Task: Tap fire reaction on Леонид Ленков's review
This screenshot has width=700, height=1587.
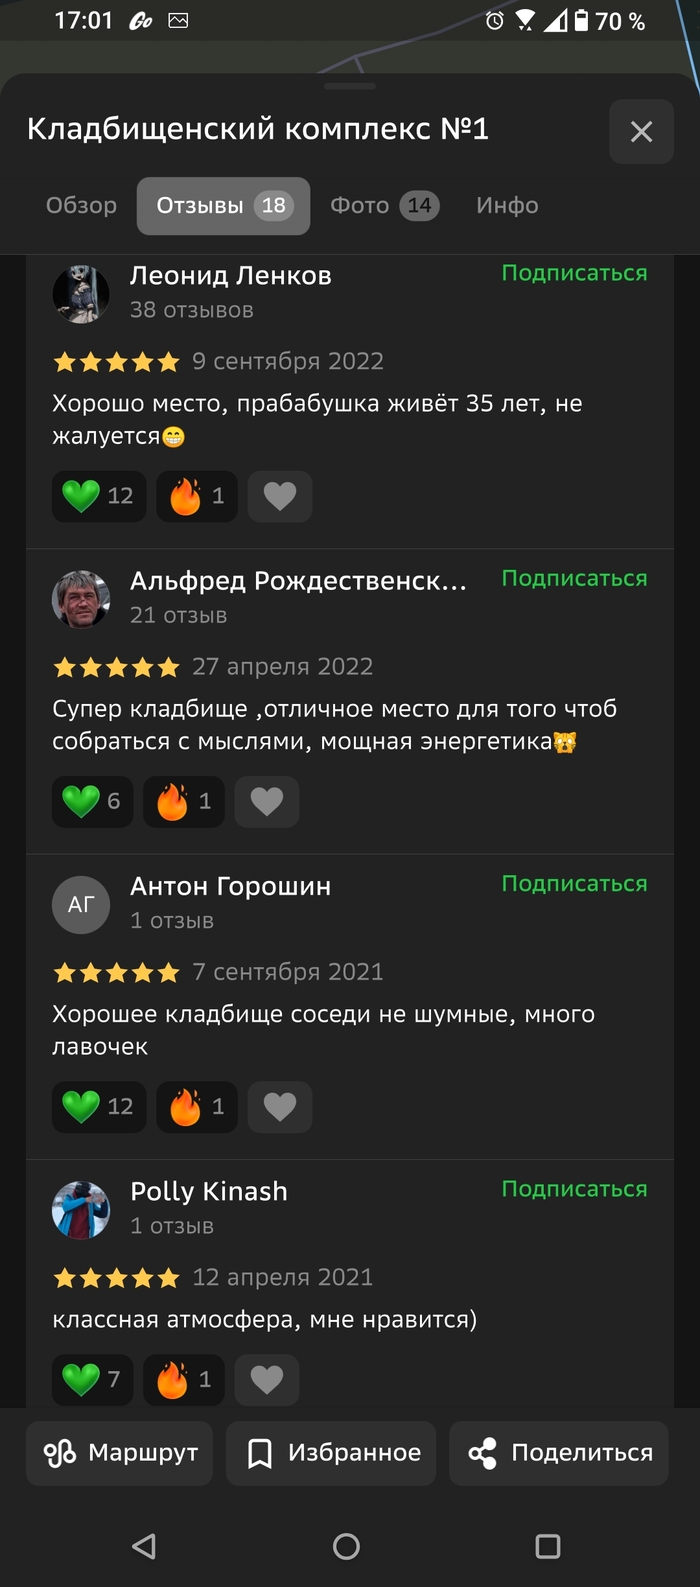Action: click(x=197, y=496)
